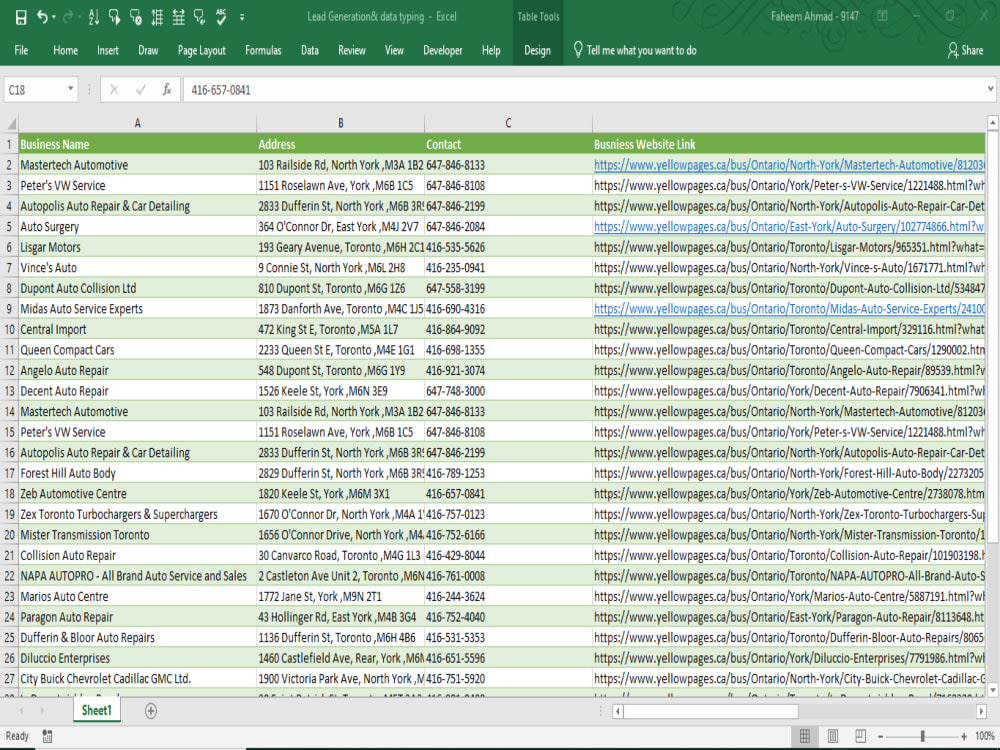This screenshot has height=750, width=1000.
Task: Select the Sheet1 worksheet tab
Action: click(x=96, y=710)
